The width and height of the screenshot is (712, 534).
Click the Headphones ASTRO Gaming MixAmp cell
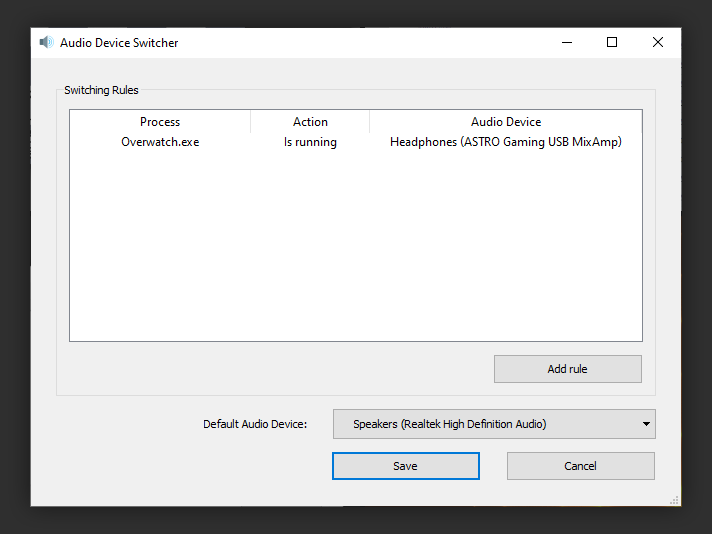click(505, 142)
